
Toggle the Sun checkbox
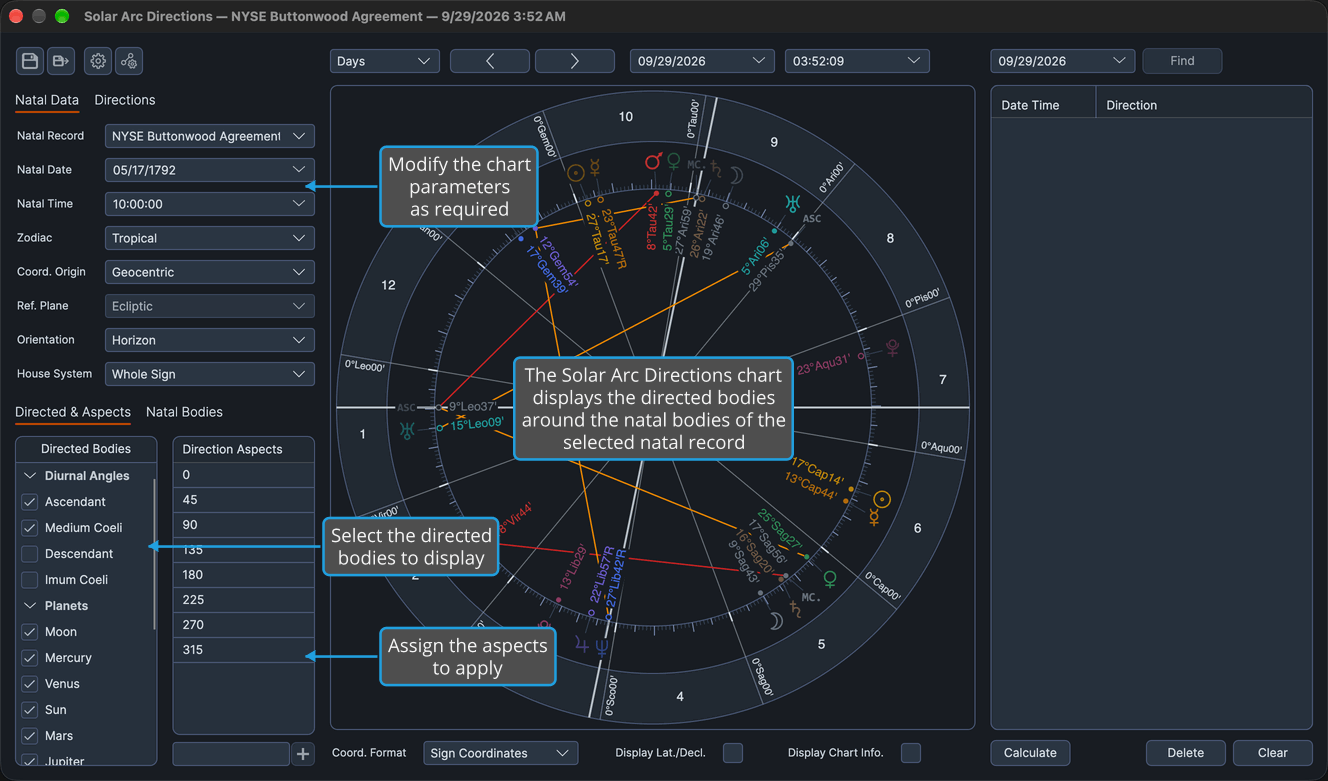click(x=30, y=710)
